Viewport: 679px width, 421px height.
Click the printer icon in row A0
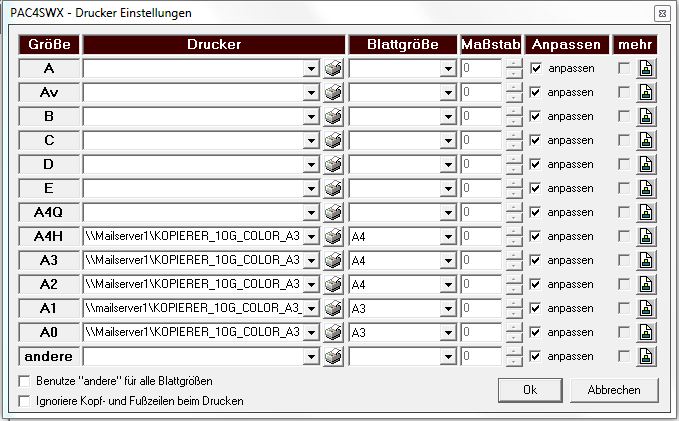click(333, 332)
